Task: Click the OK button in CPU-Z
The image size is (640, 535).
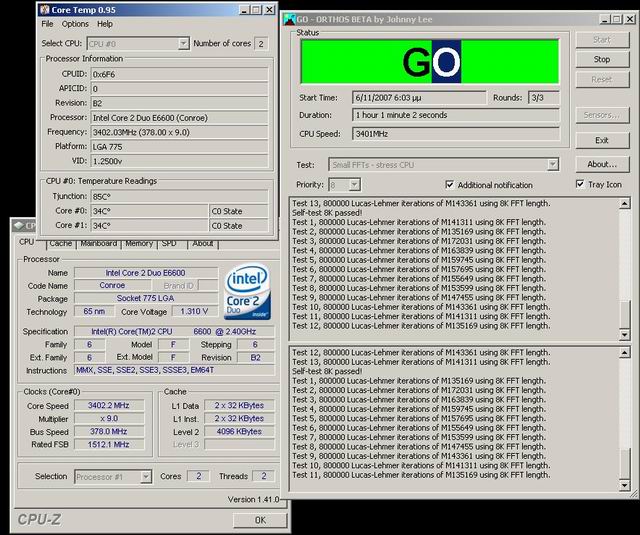Action: pos(260,520)
